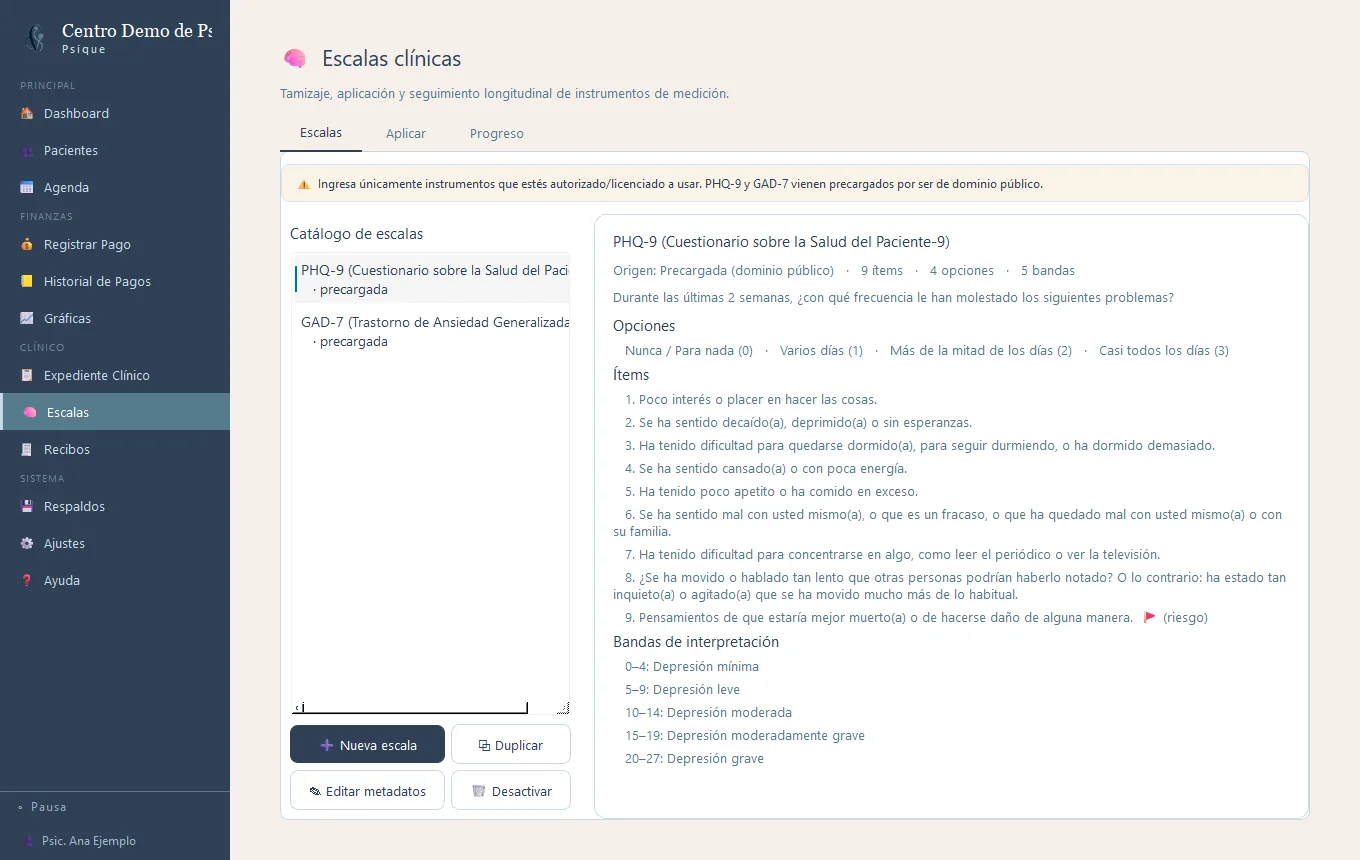
Task: Open the Ayuda question mark icon
Action: click(x=27, y=581)
